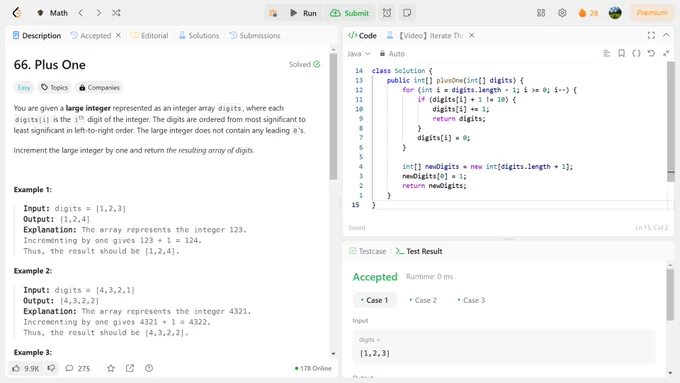
Task: Click the Premium button
Action: (x=651, y=13)
